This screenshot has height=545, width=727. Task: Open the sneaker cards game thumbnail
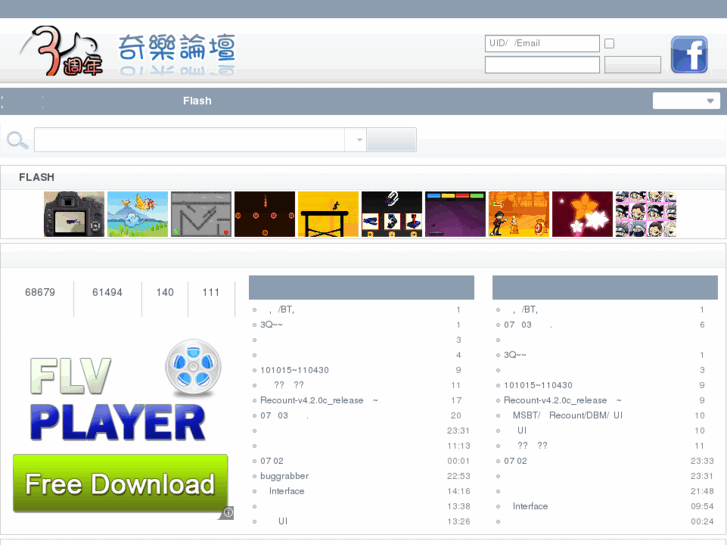(x=392, y=214)
